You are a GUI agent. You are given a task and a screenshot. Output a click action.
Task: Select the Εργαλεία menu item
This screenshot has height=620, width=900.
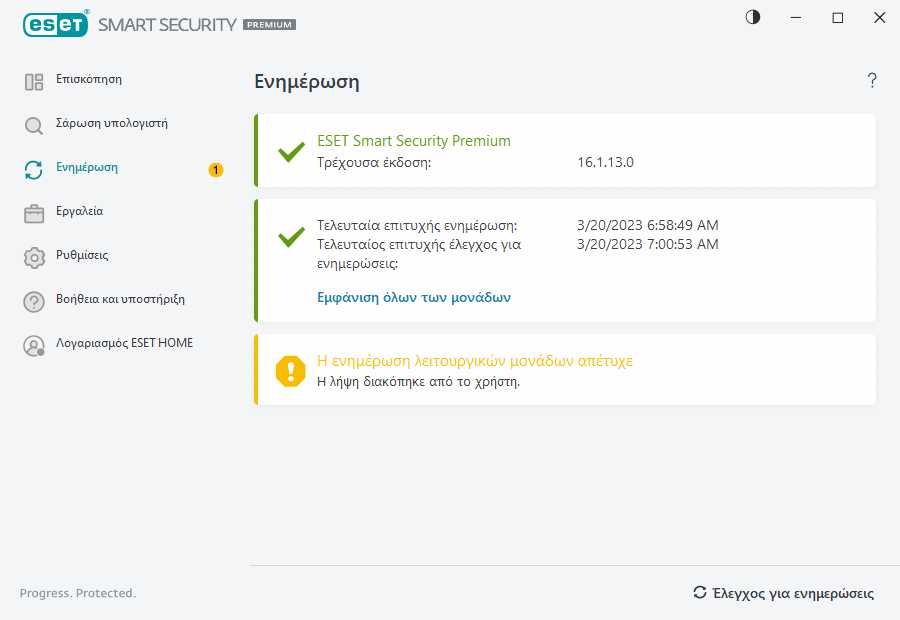[79, 212]
